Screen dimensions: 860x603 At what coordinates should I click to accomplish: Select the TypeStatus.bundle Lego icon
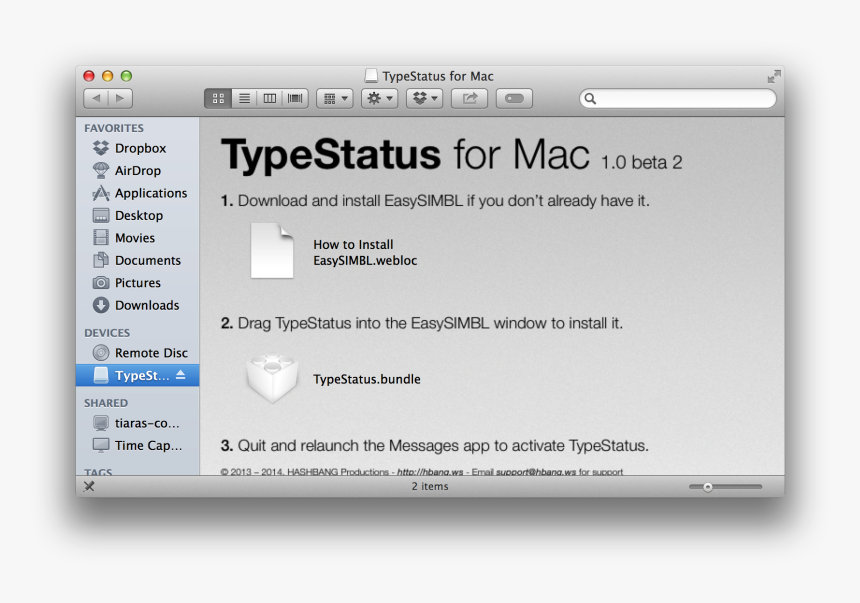(x=272, y=378)
